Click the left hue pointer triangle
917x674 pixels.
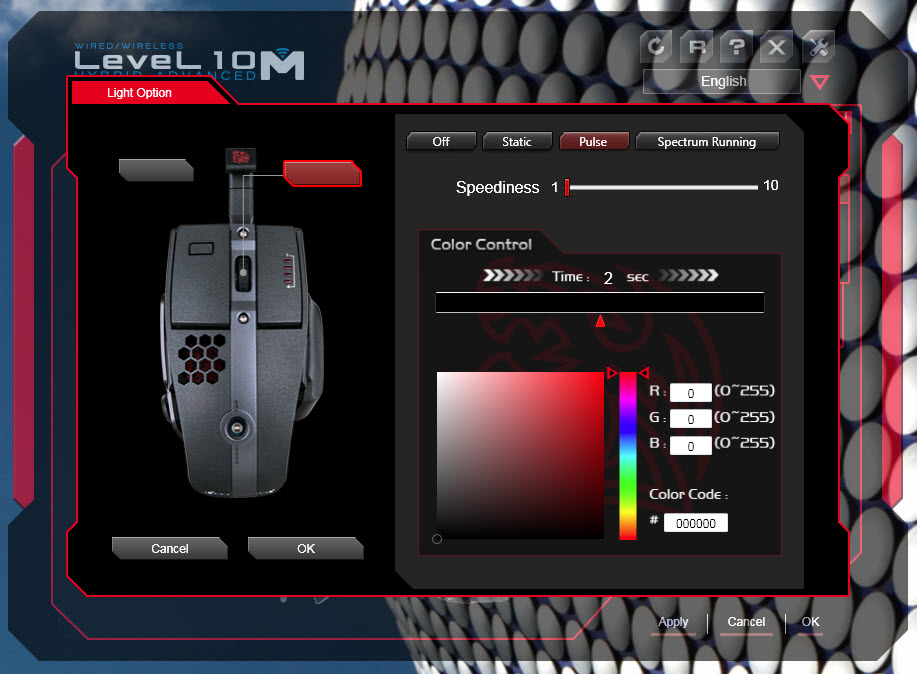pyautogui.click(x=612, y=373)
